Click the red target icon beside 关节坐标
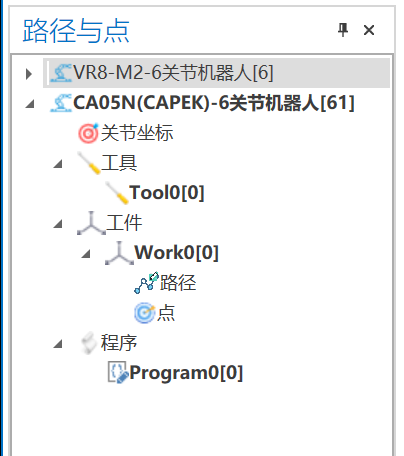Screen dimensions: 404x456 89,133
